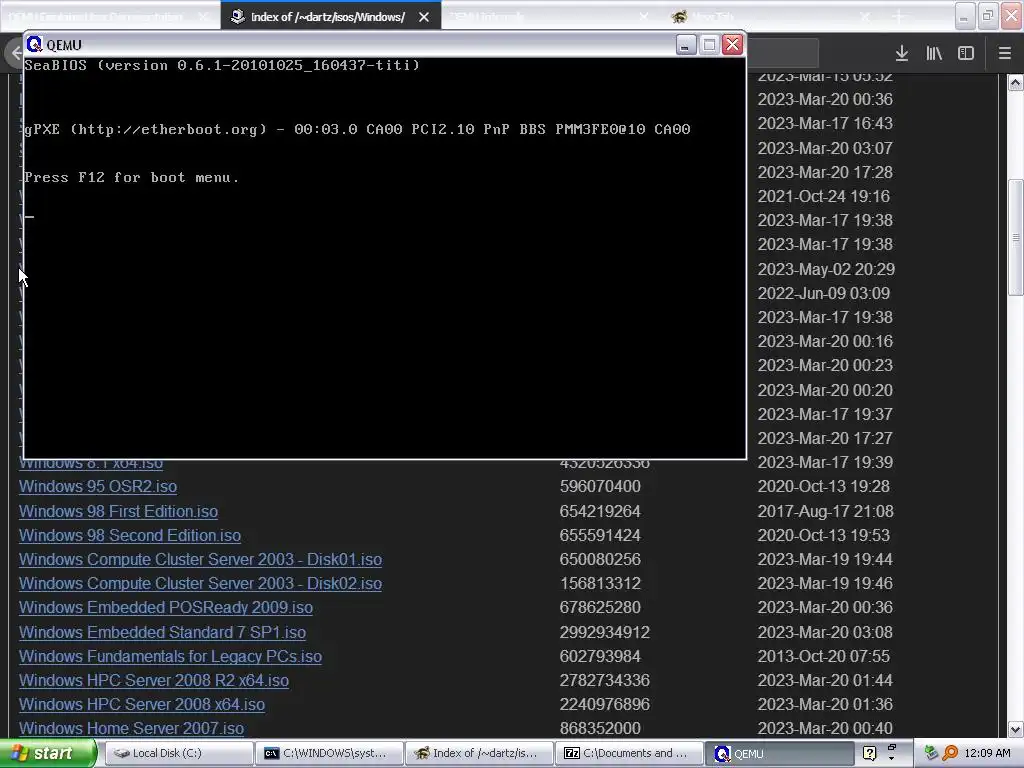Click the QEMU window title icon

pos(34,44)
